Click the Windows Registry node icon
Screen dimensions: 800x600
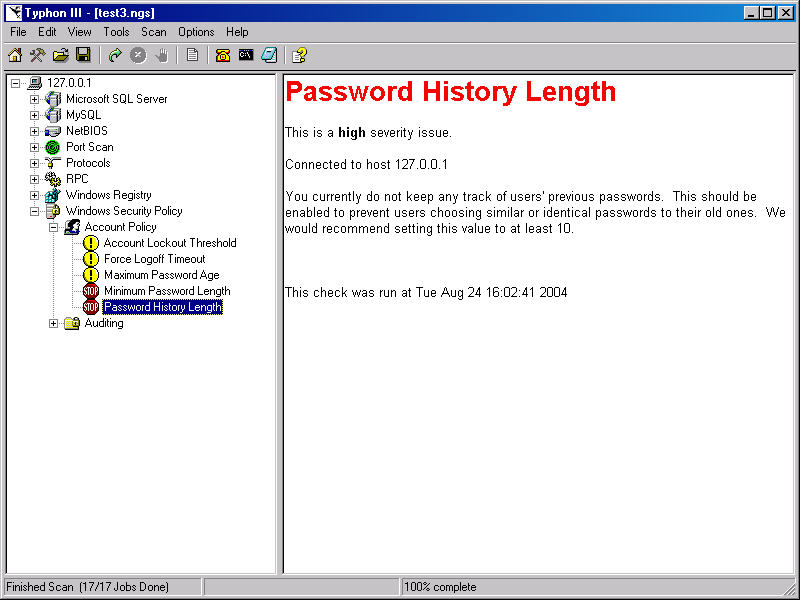coord(53,195)
